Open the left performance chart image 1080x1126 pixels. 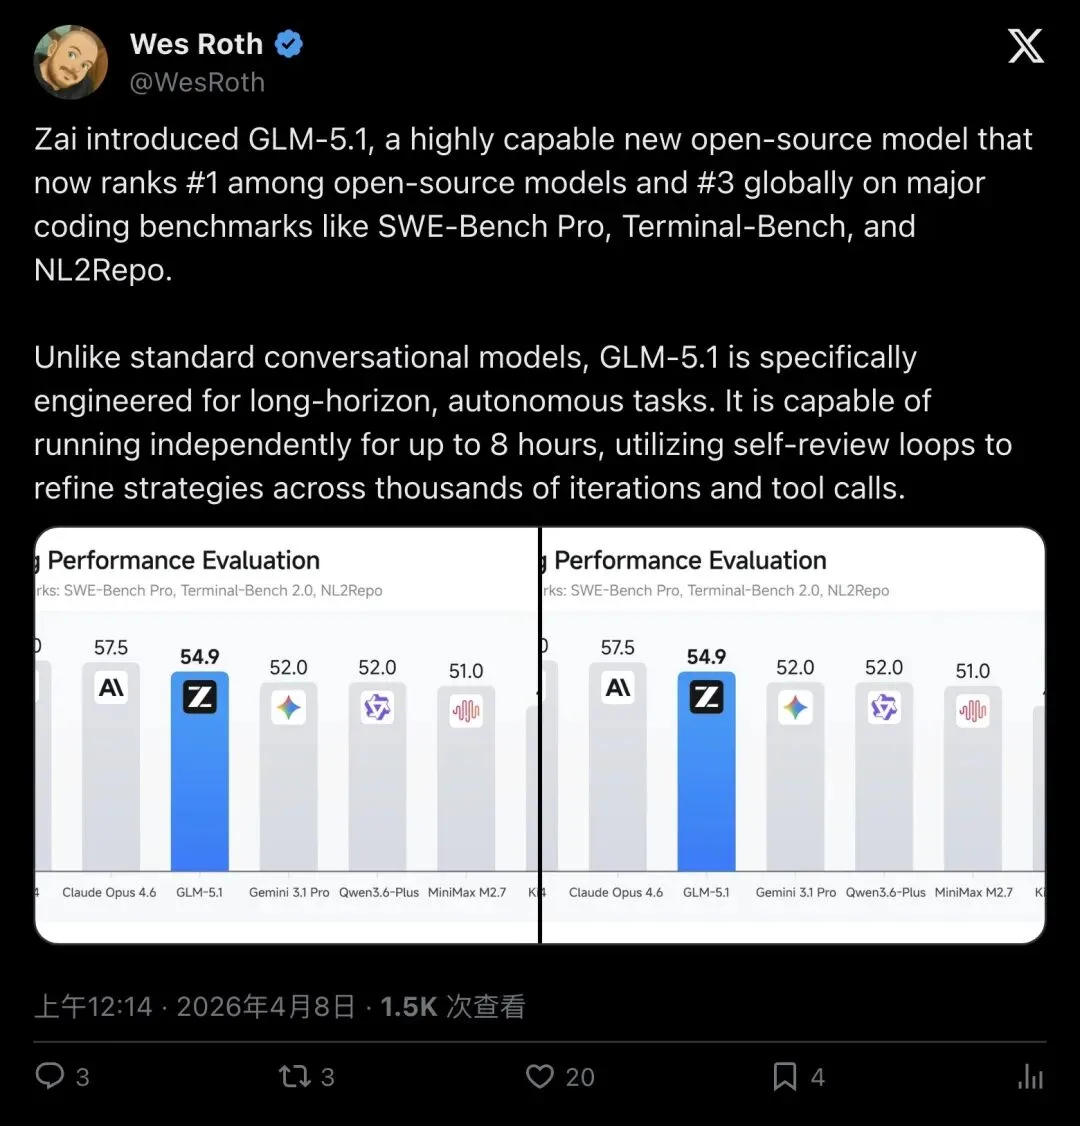[x=286, y=735]
